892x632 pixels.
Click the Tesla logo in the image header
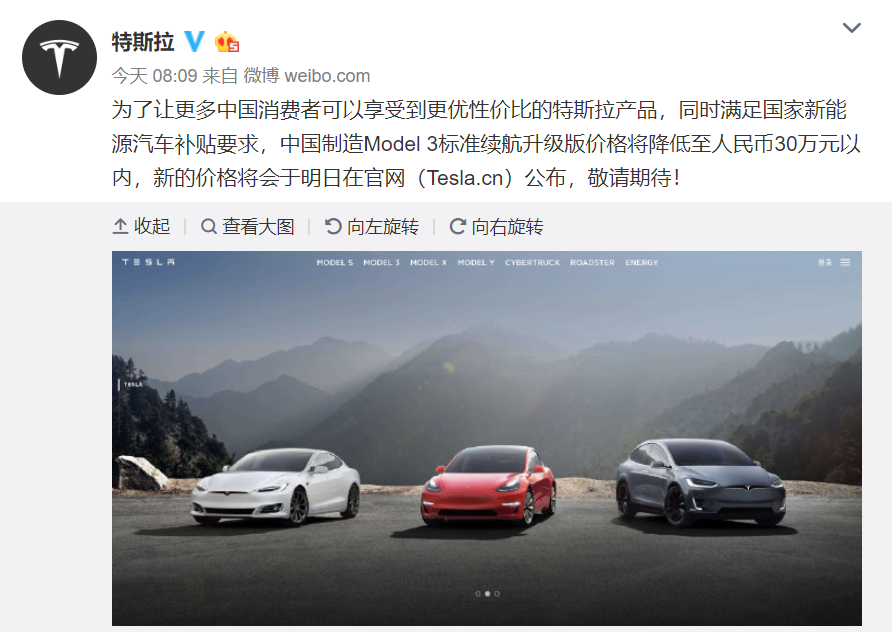(148, 262)
